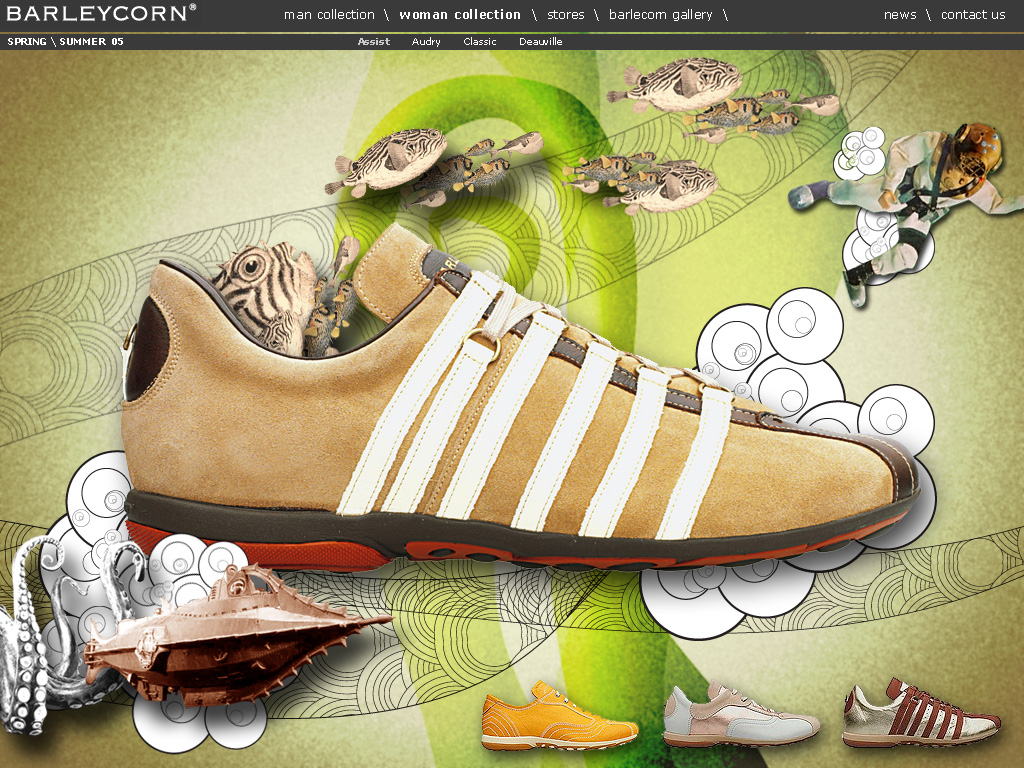Screen dimensions: 1024x768
Task: Click the Barleycorn logo
Action: click(101, 13)
